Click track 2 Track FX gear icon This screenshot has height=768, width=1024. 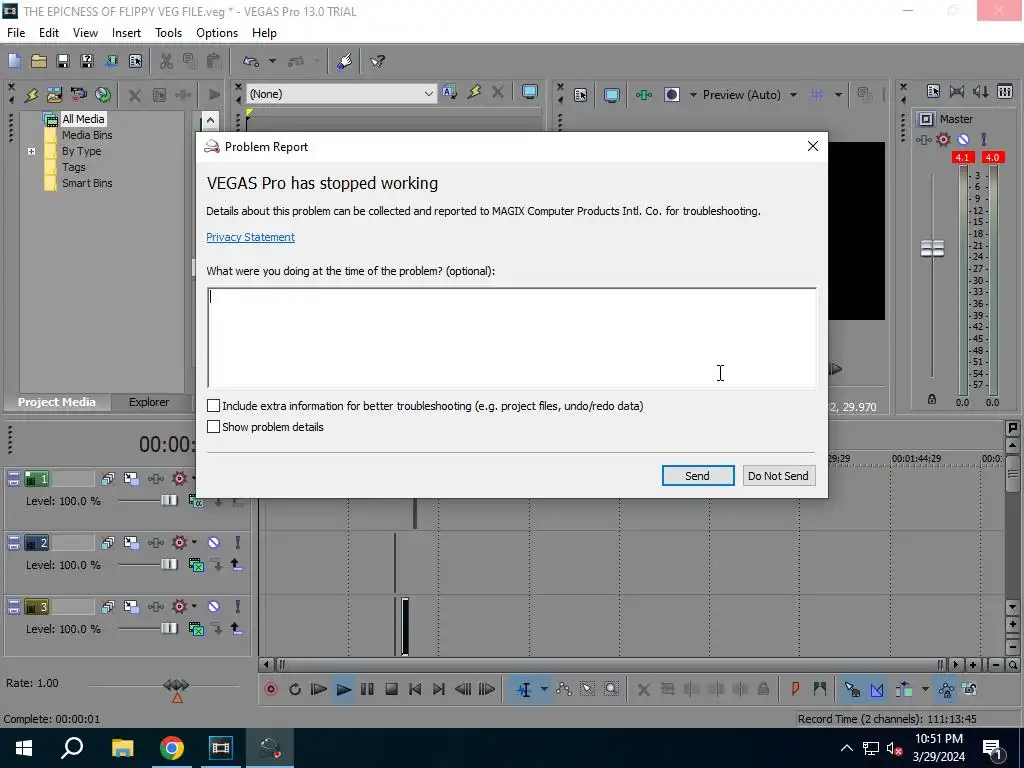pyautogui.click(x=179, y=543)
